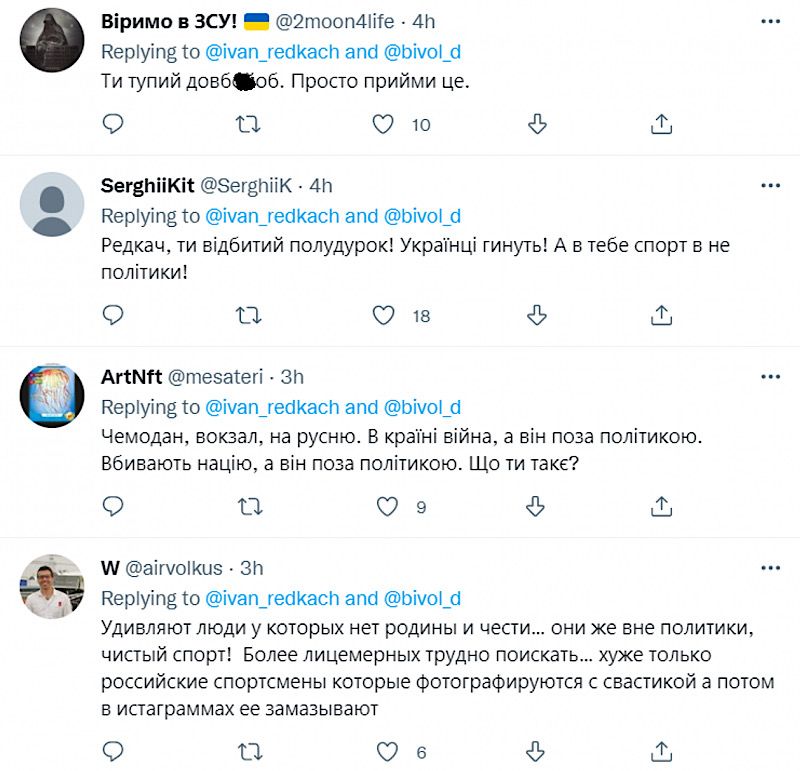Download the airvolkus tweet via arrow icon
Viewport: 800px width, 771px height.
pos(537,750)
